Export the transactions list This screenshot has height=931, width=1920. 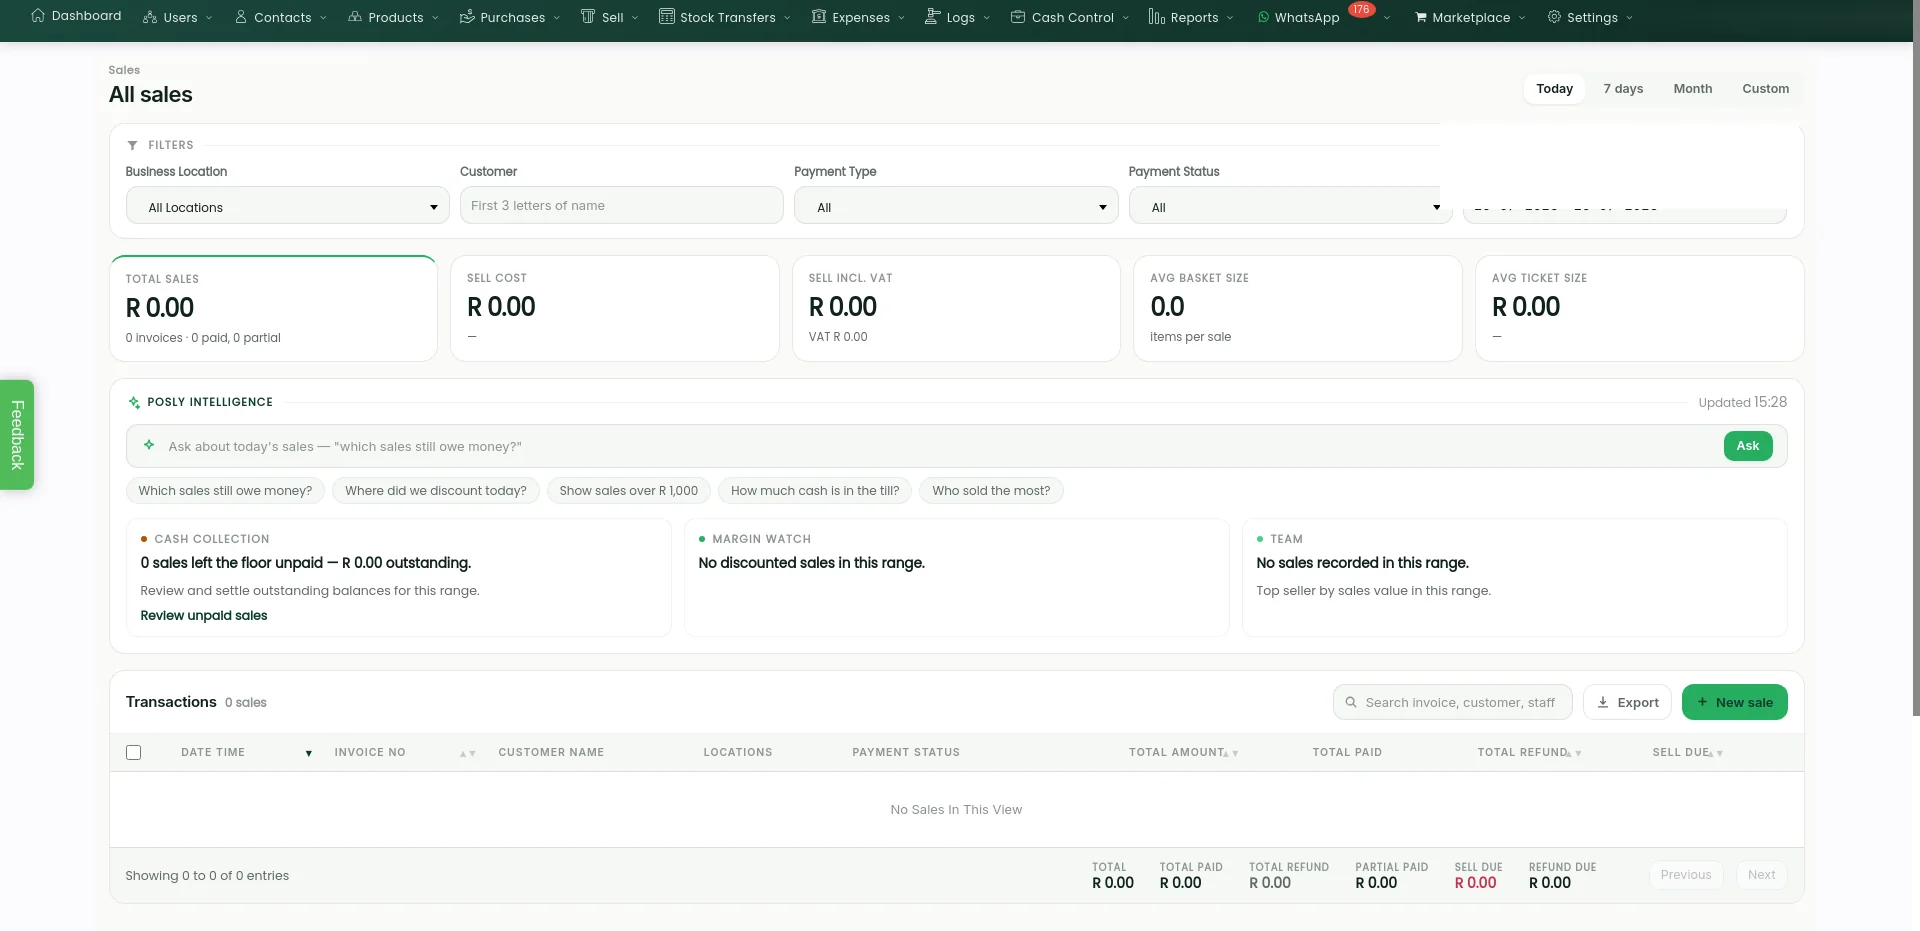tap(1627, 702)
